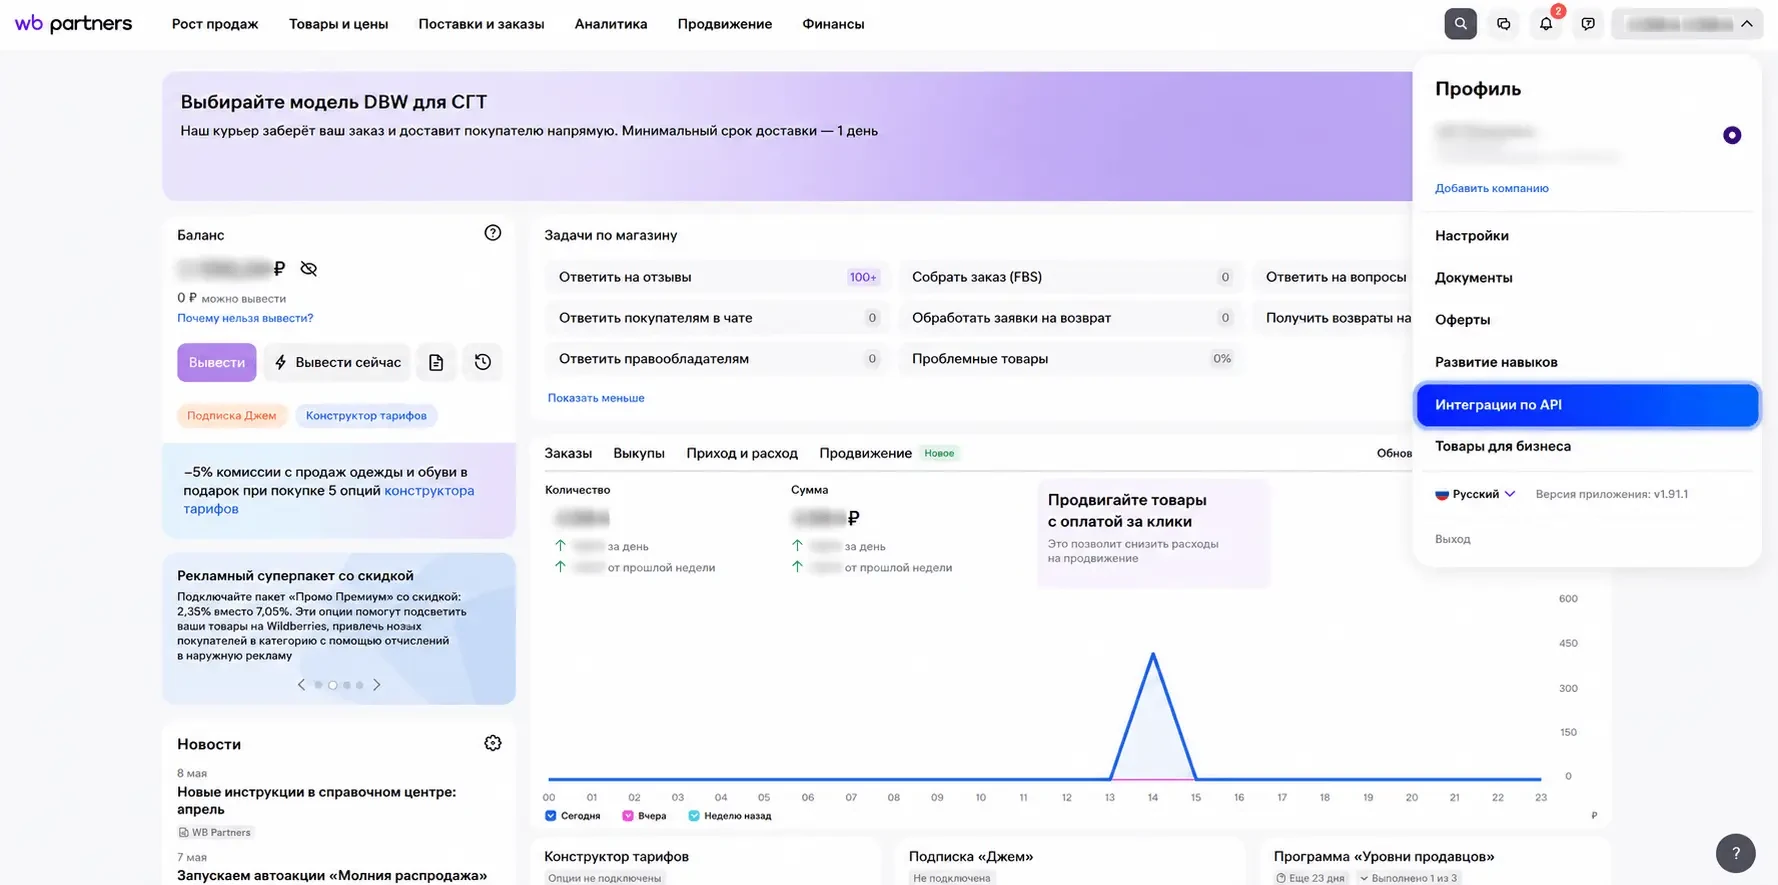
Task: Open news Новые инструкции в справочном центре
Action: pos(317,801)
